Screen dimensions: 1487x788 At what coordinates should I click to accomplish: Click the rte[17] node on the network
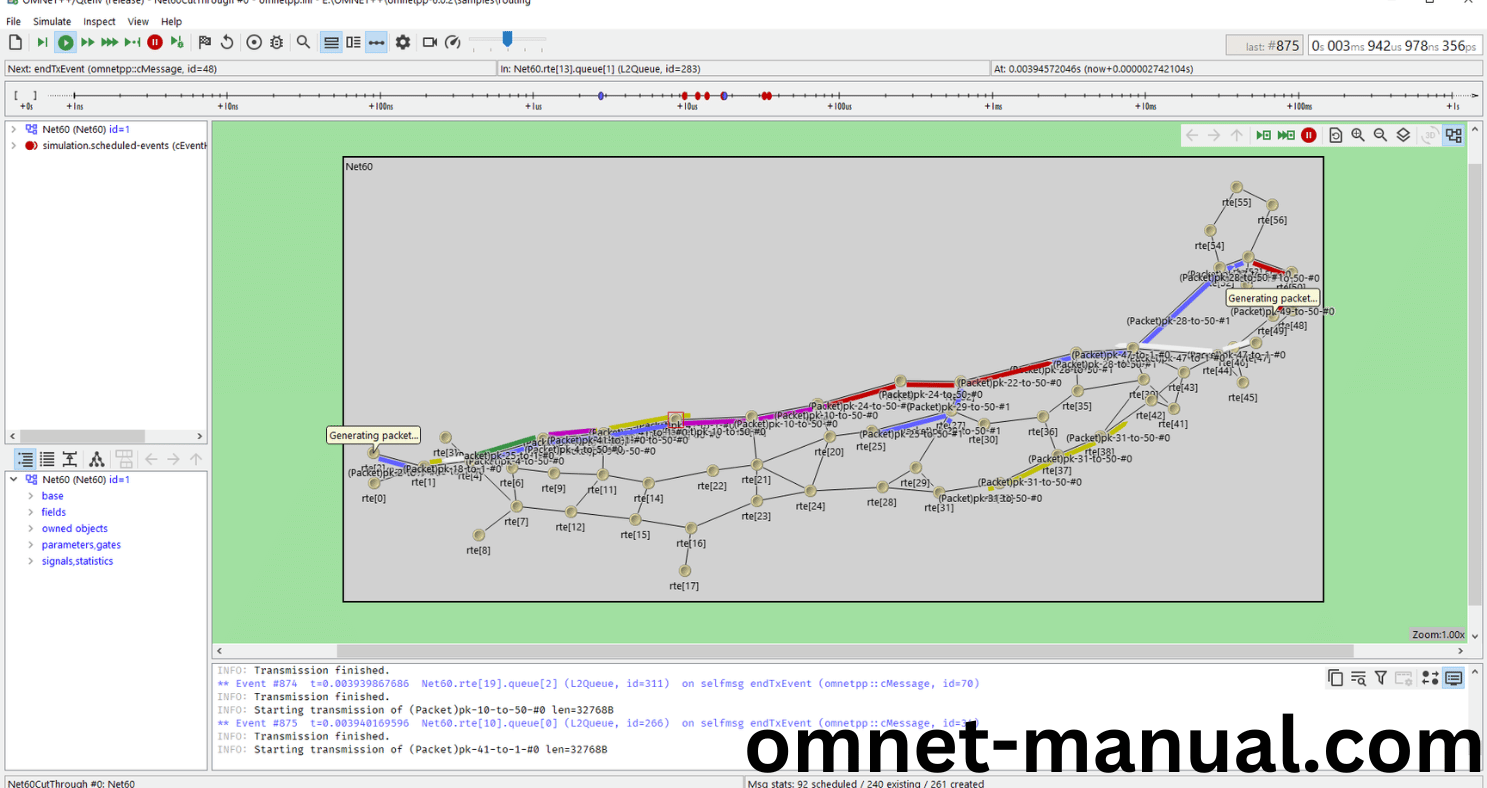[x=685, y=571]
